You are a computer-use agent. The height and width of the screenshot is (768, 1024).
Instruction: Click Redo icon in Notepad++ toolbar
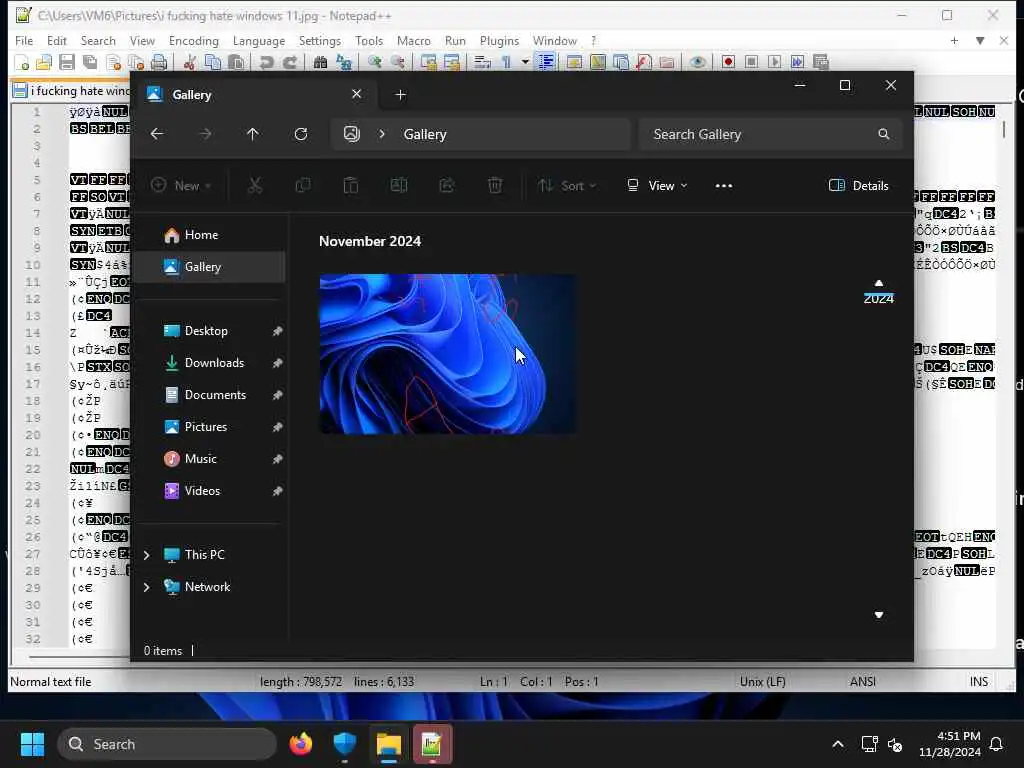tap(290, 62)
